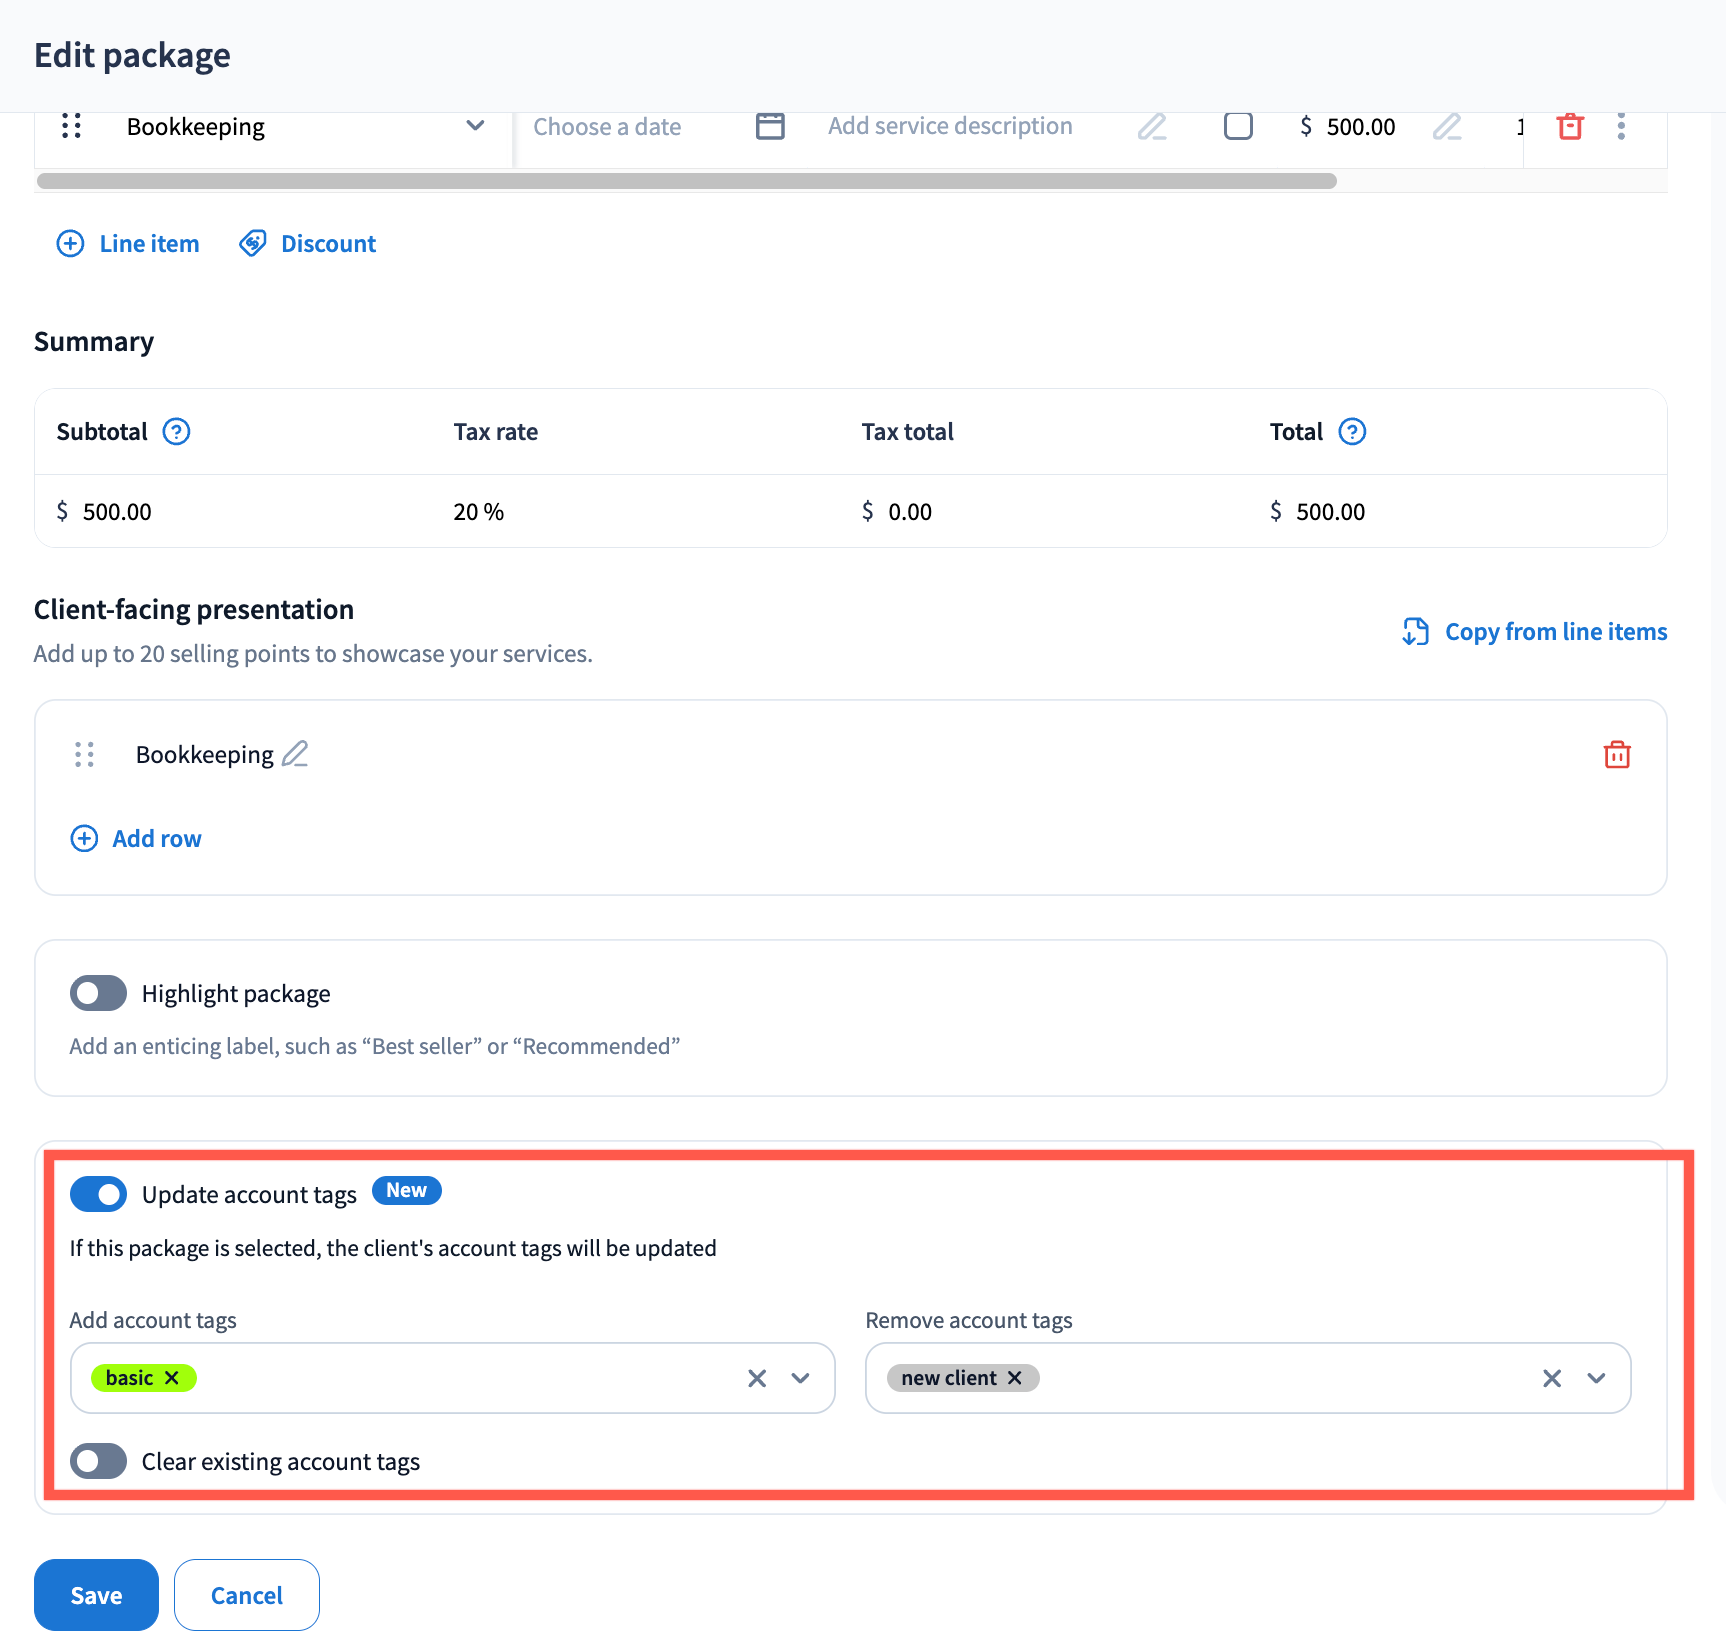
Task: Open the line item three-dot menu
Action: point(1620,126)
